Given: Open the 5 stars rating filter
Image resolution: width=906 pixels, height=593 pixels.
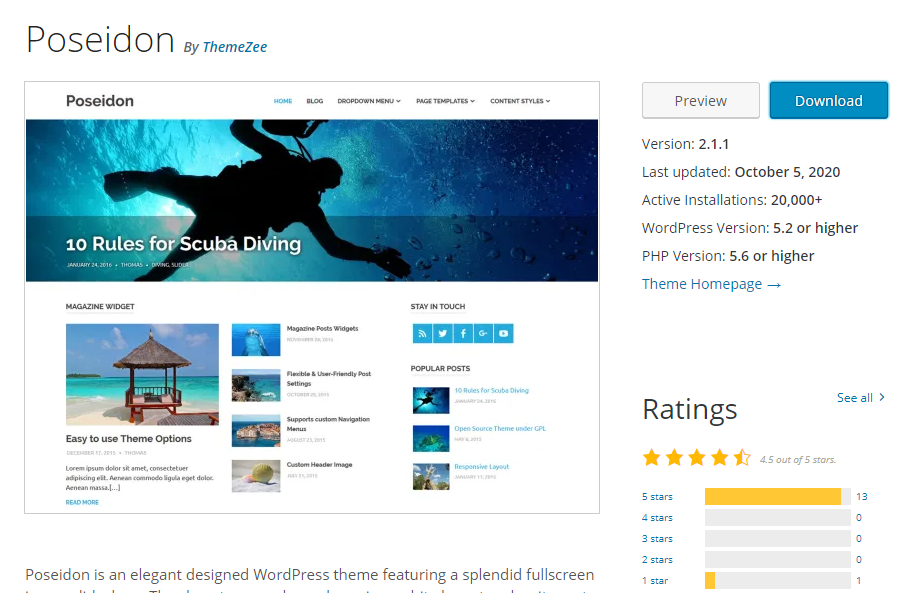Looking at the screenshot, I should point(657,496).
